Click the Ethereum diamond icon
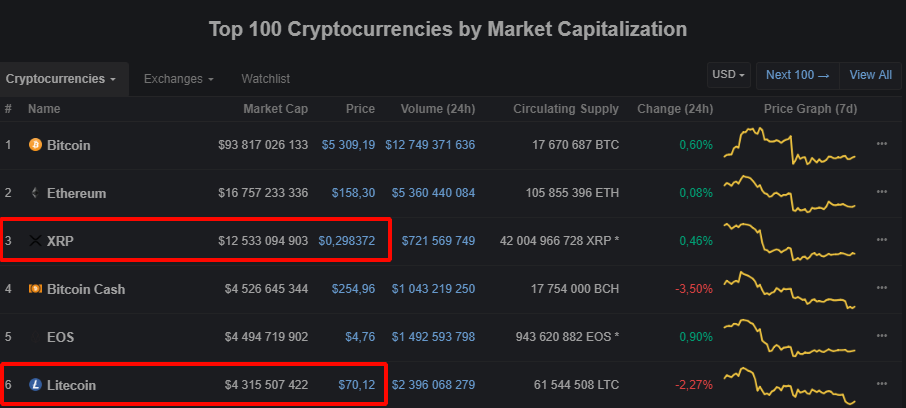 [35, 193]
